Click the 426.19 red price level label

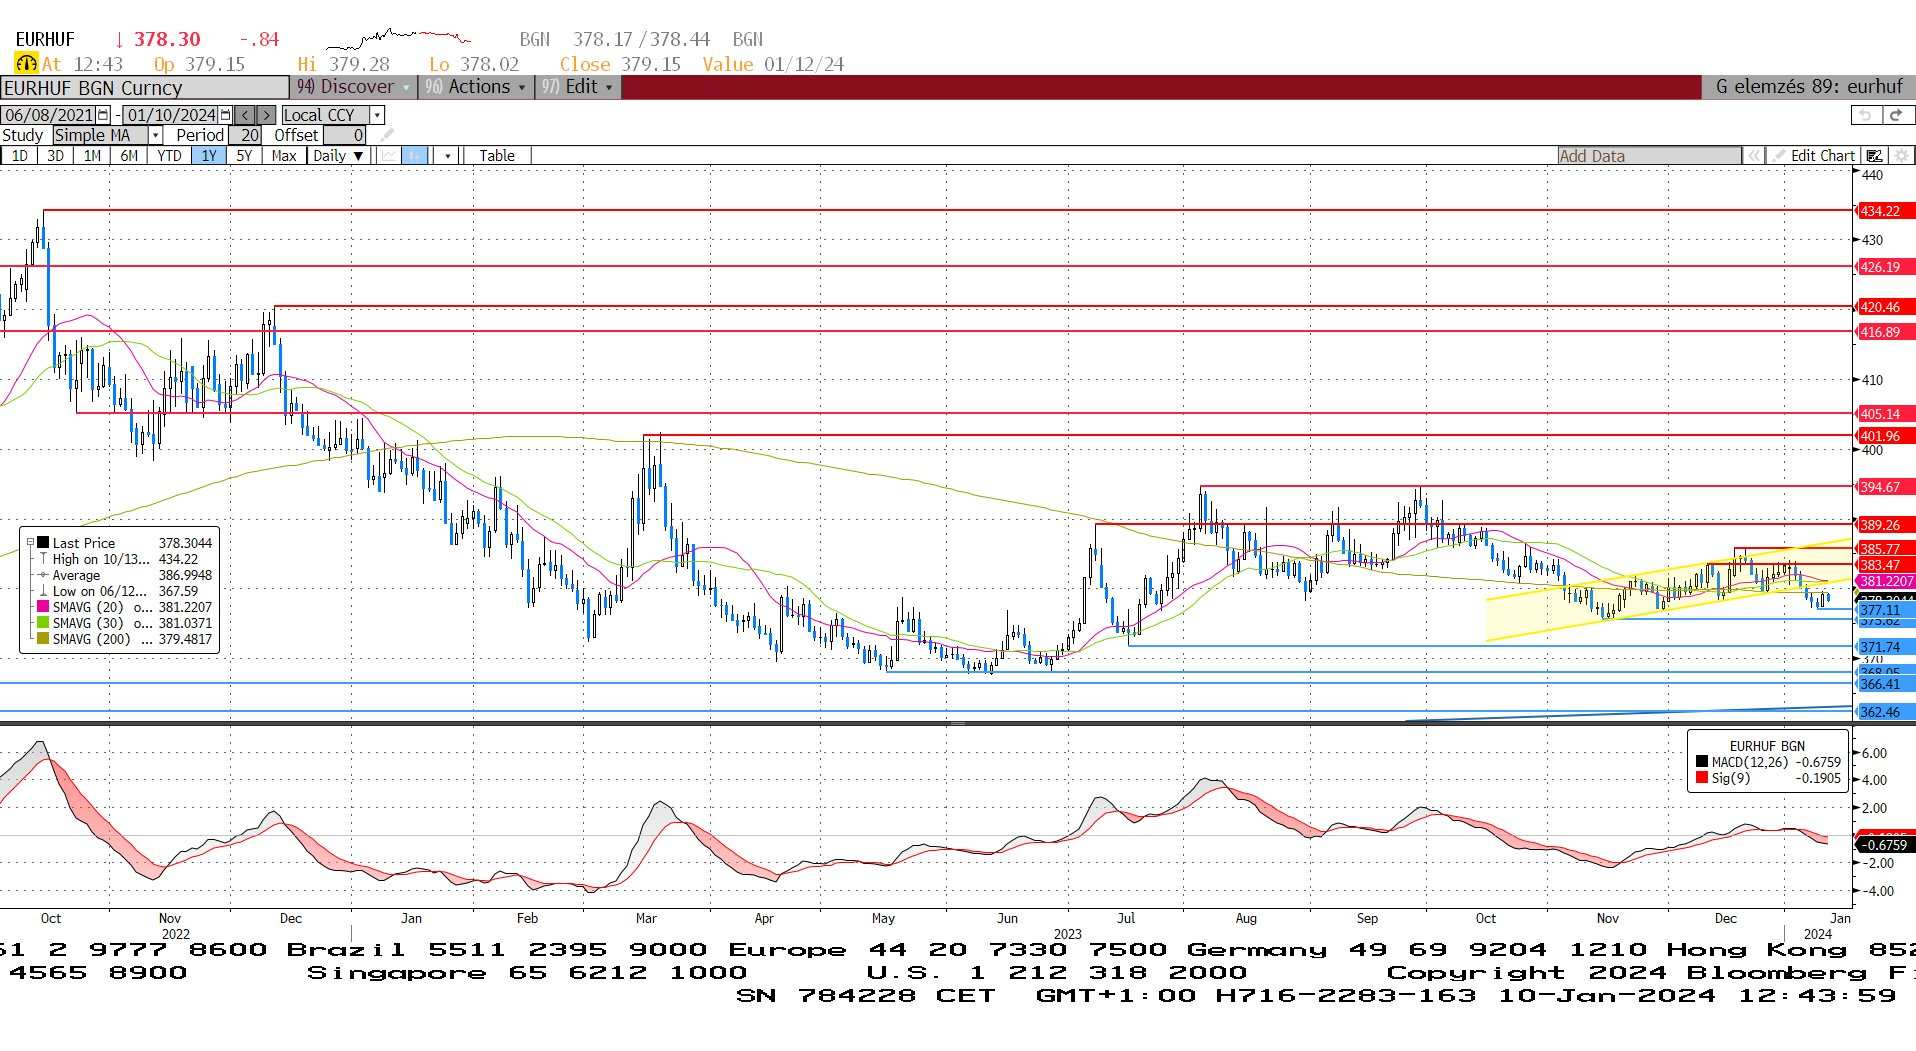tap(1885, 267)
